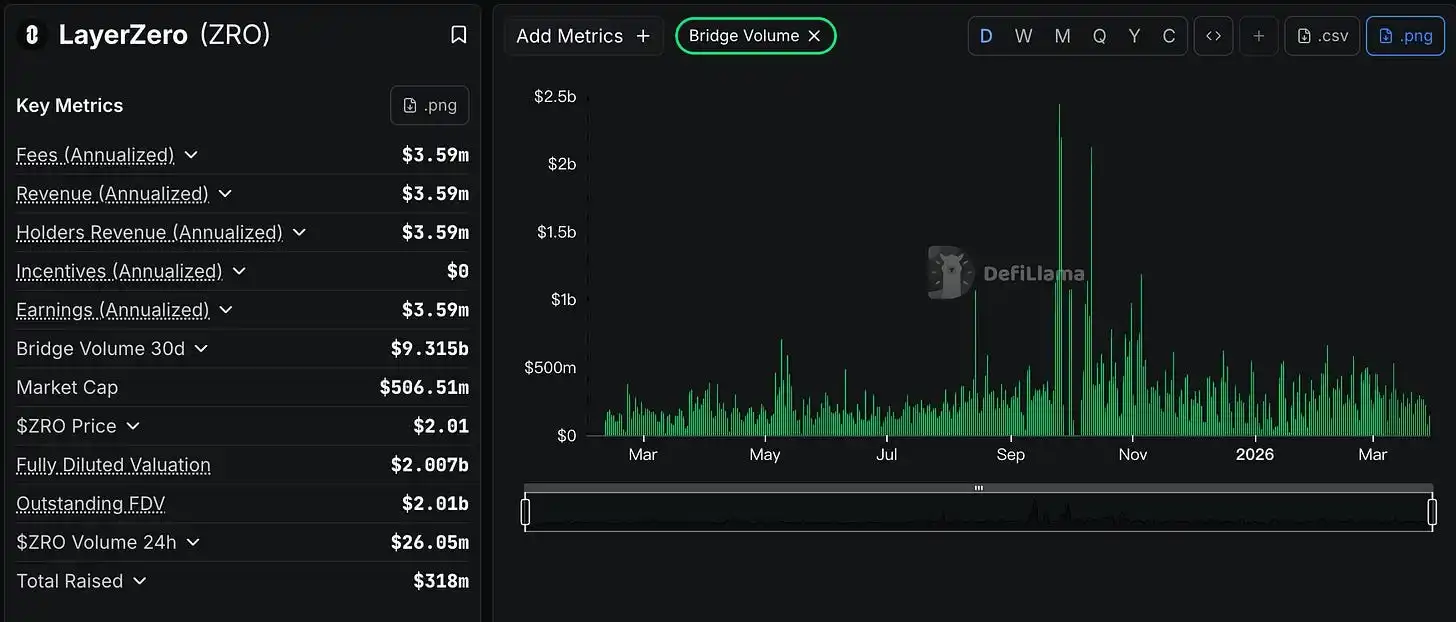The height and width of the screenshot is (622, 1456).
Task: Click the LayerZero logo
Action: (x=31, y=34)
